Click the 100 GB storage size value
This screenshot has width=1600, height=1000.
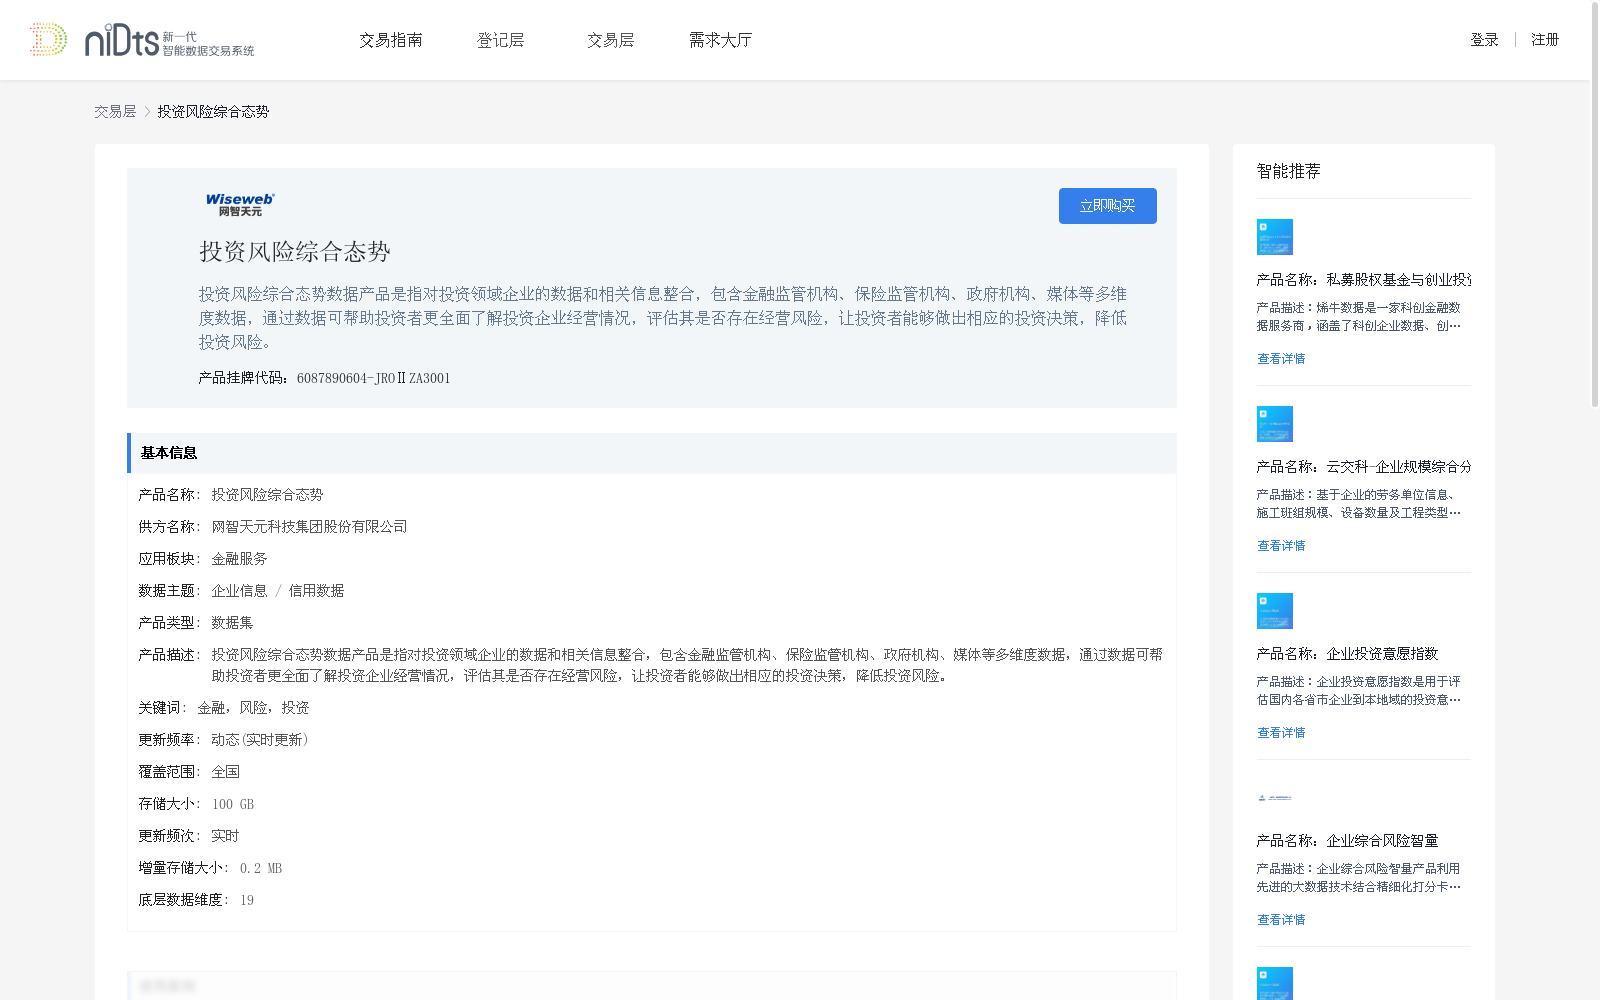pyautogui.click(x=233, y=804)
